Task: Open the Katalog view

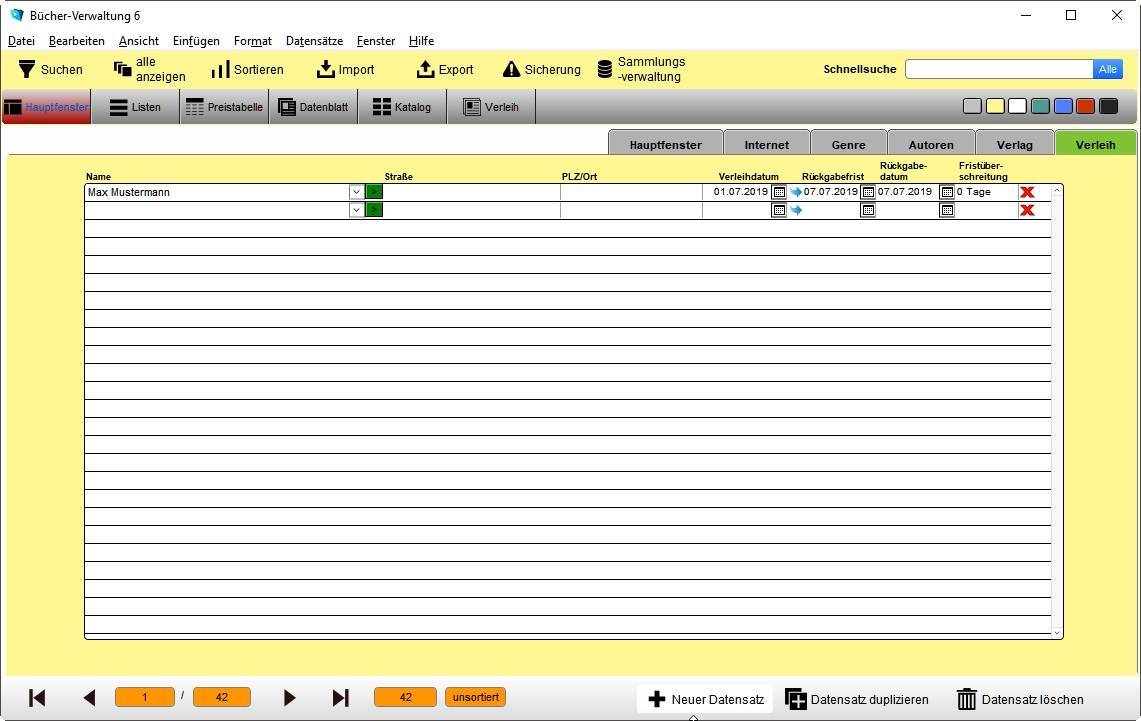Action: tap(402, 107)
